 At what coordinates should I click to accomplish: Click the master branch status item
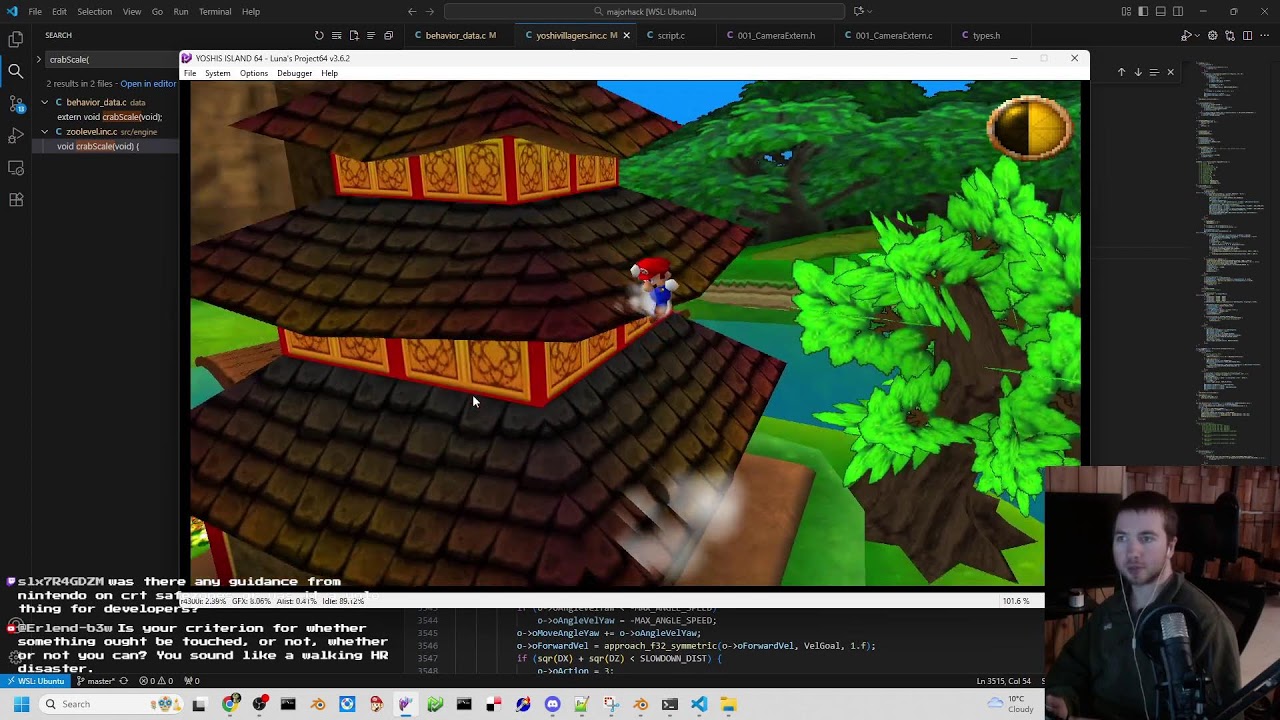pyautogui.click(x=95, y=681)
